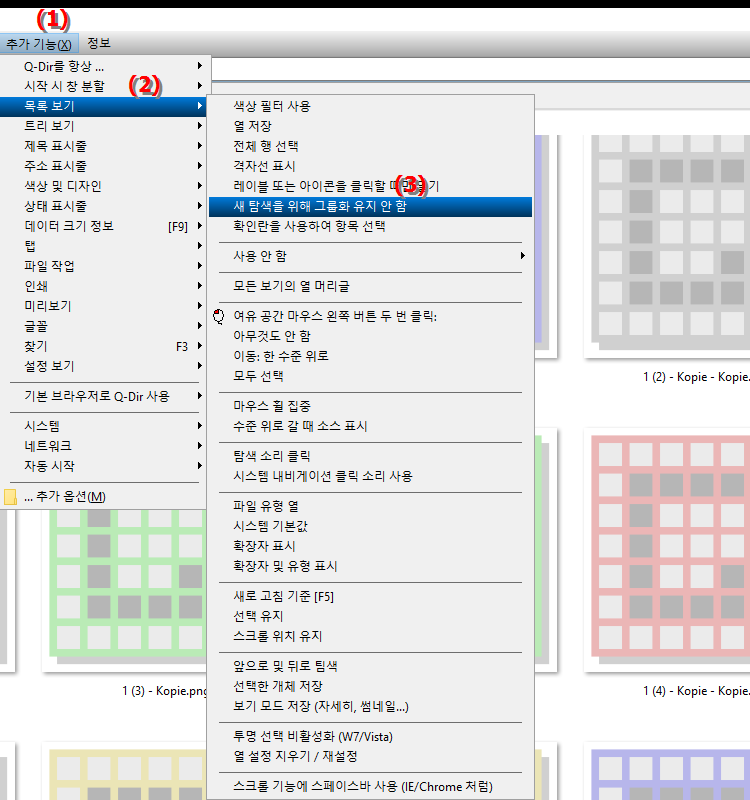750x800 pixels.
Task: Open the 시스템 menu entry
Action: point(105,426)
